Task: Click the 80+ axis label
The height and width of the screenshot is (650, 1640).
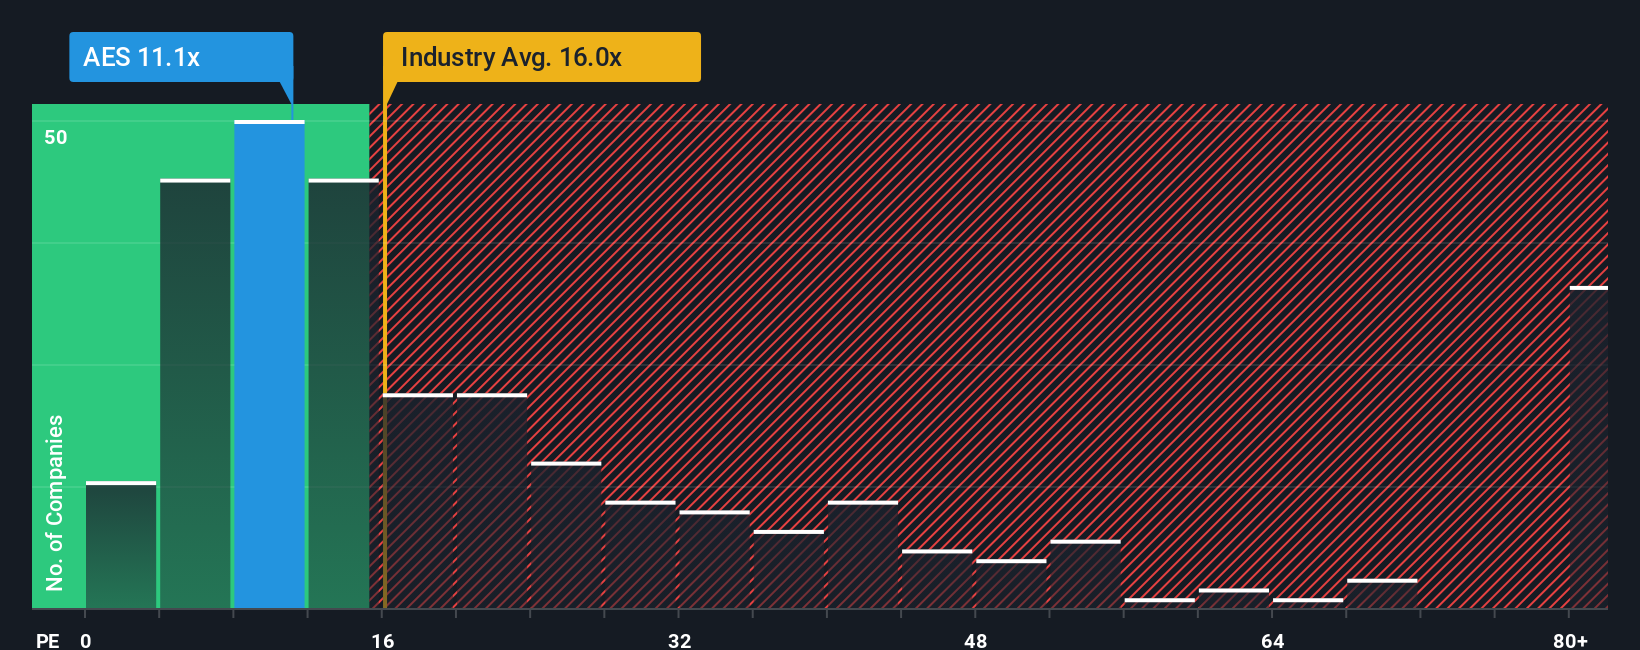Action: point(1570,641)
